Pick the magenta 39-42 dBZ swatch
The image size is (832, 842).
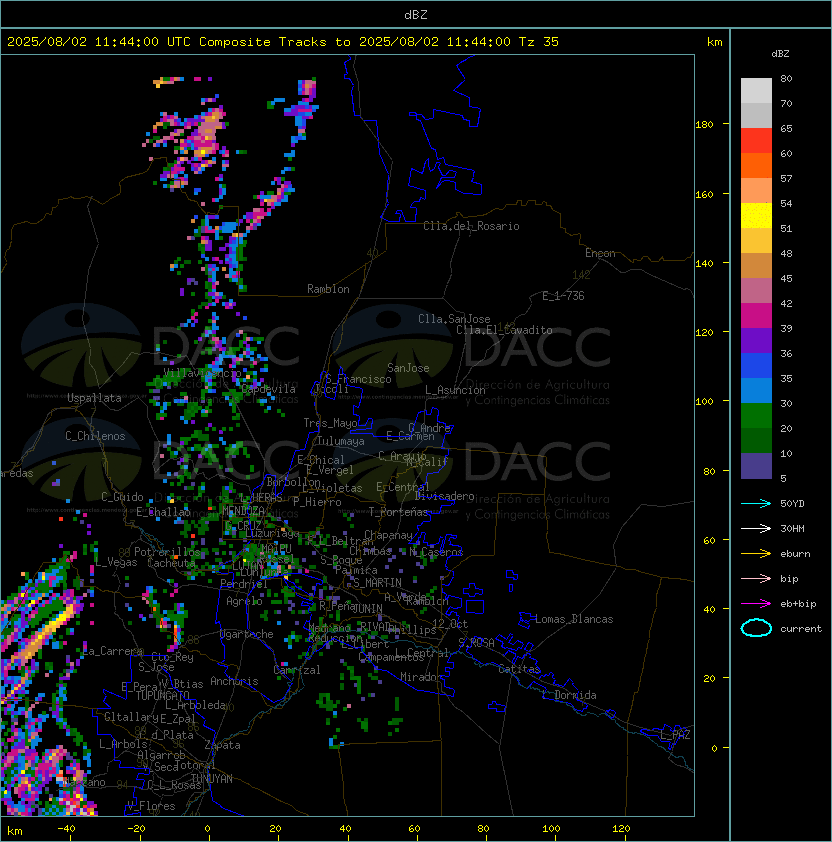tap(756, 316)
